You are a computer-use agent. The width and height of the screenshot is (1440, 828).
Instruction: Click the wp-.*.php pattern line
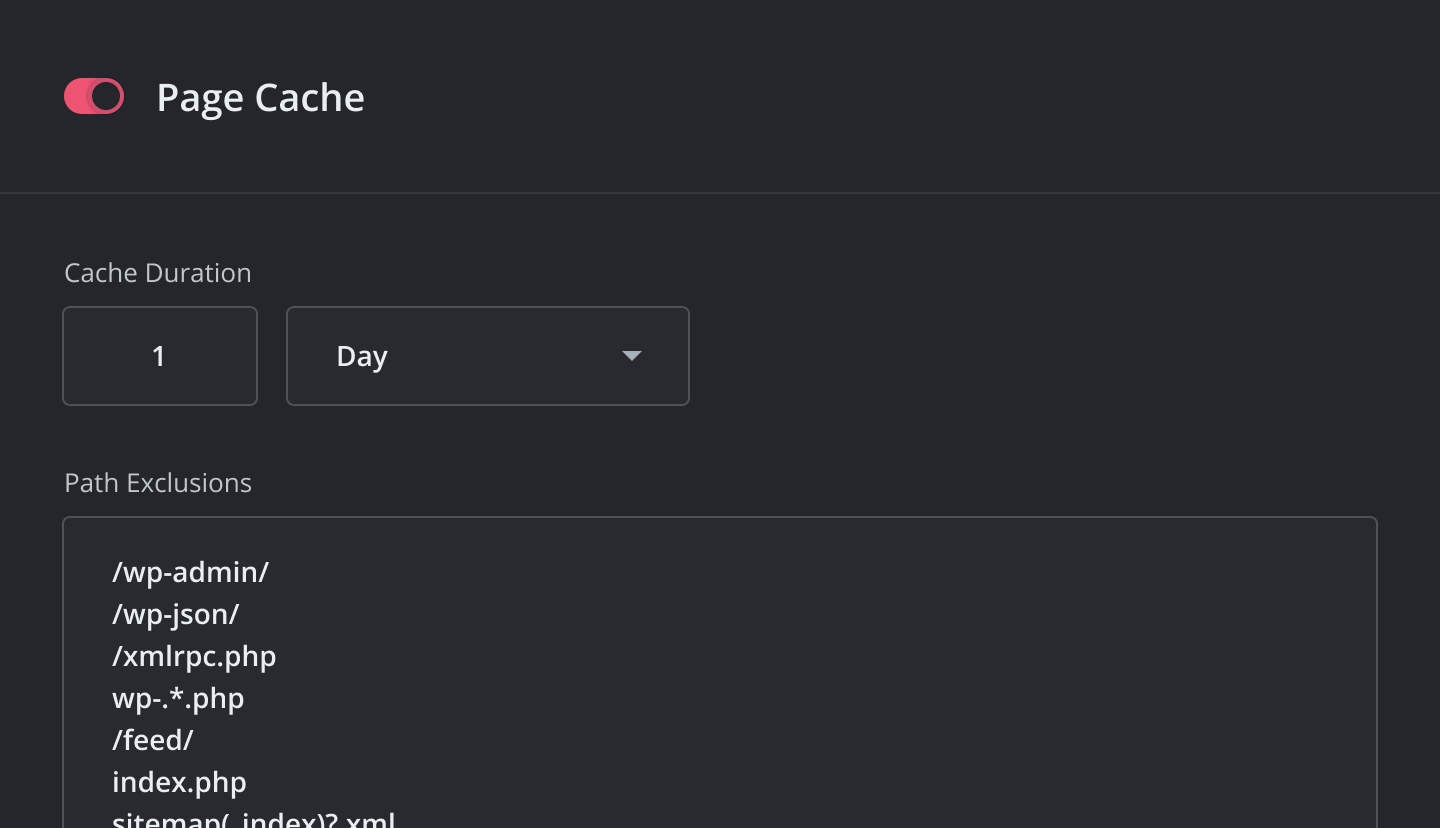178,698
